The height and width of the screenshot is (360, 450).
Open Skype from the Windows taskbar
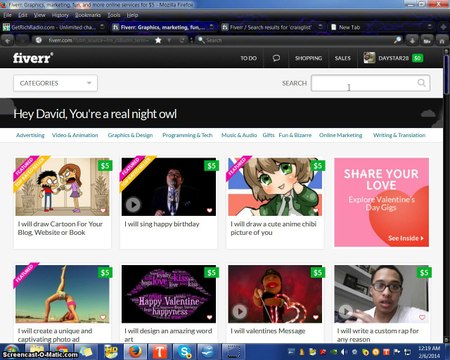(184, 352)
